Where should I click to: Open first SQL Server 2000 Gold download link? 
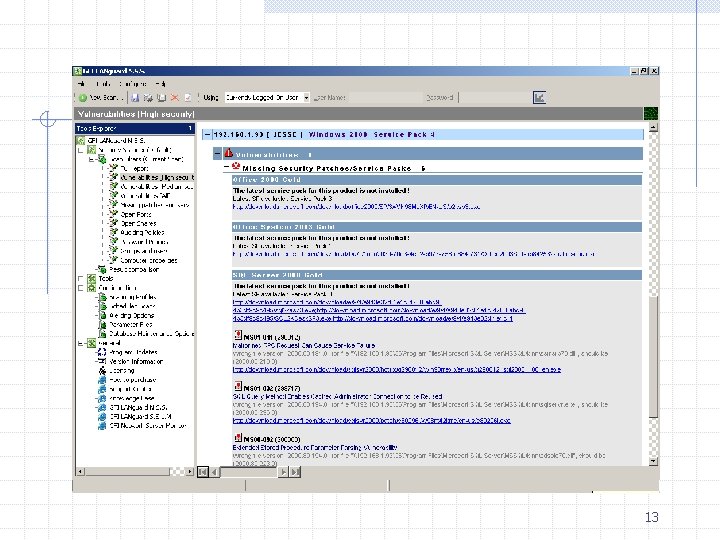pyautogui.click(x=337, y=302)
